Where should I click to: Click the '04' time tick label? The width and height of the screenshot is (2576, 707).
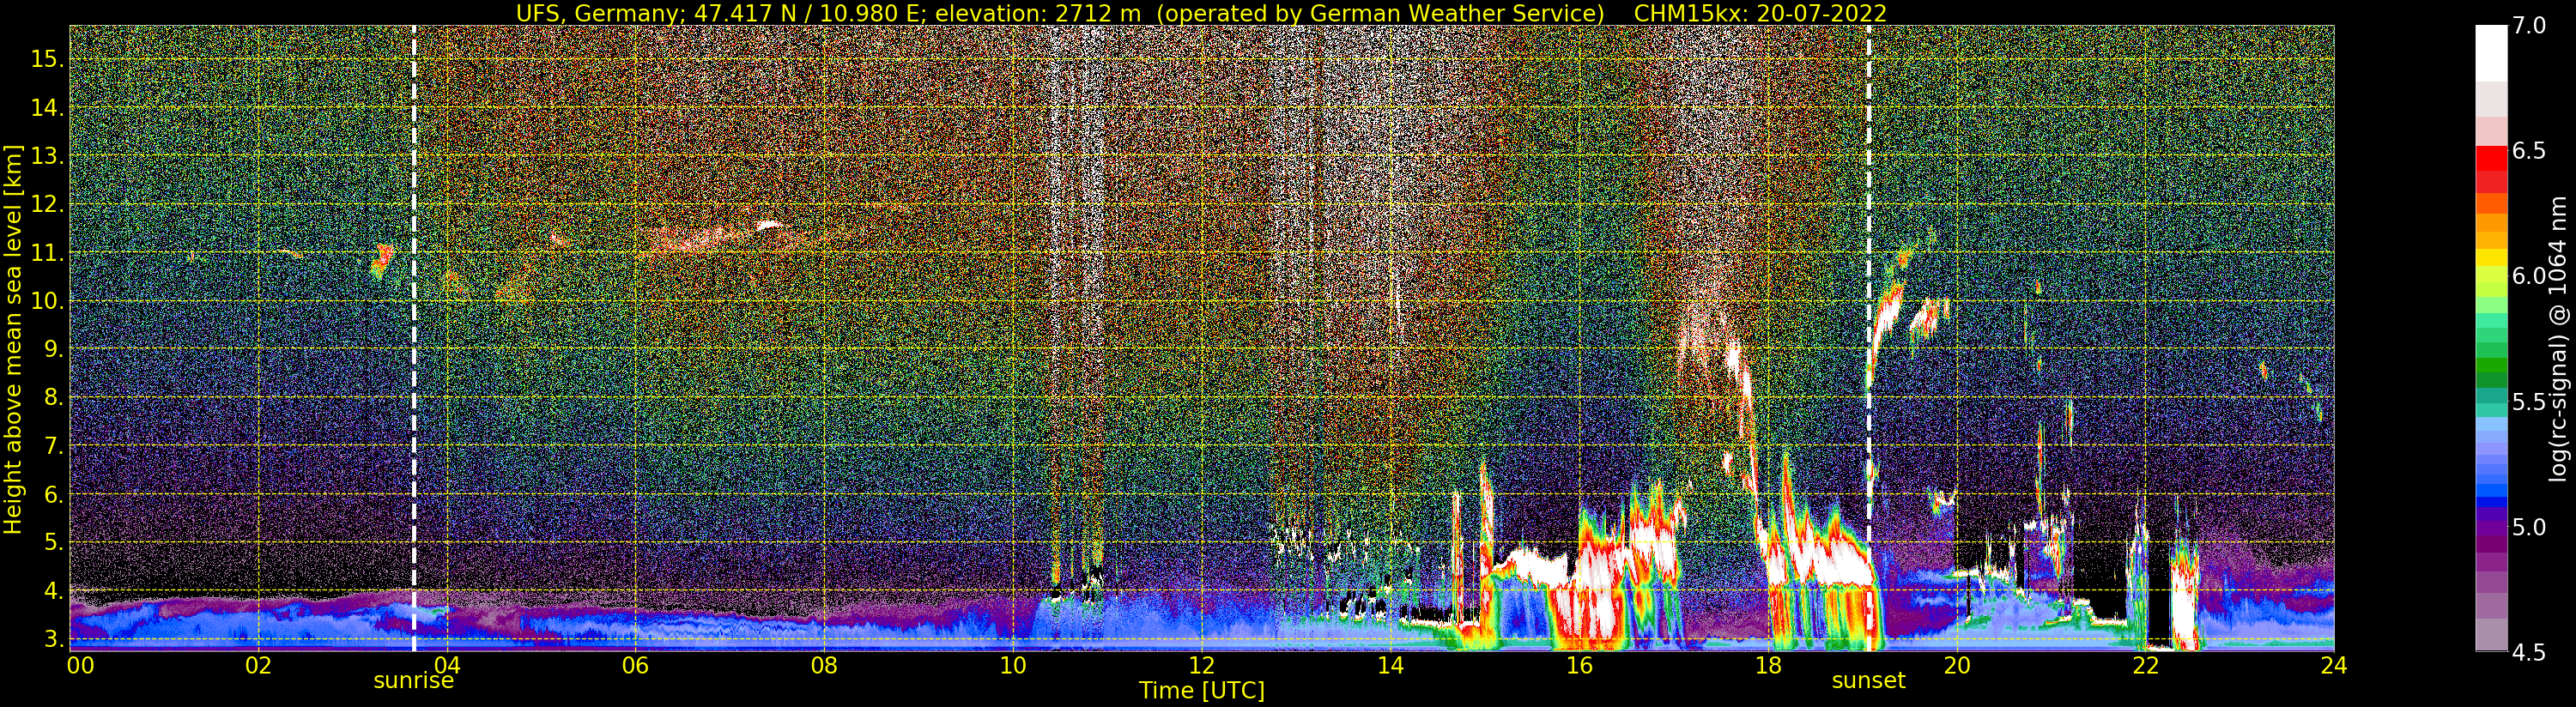tap(447, 665)
